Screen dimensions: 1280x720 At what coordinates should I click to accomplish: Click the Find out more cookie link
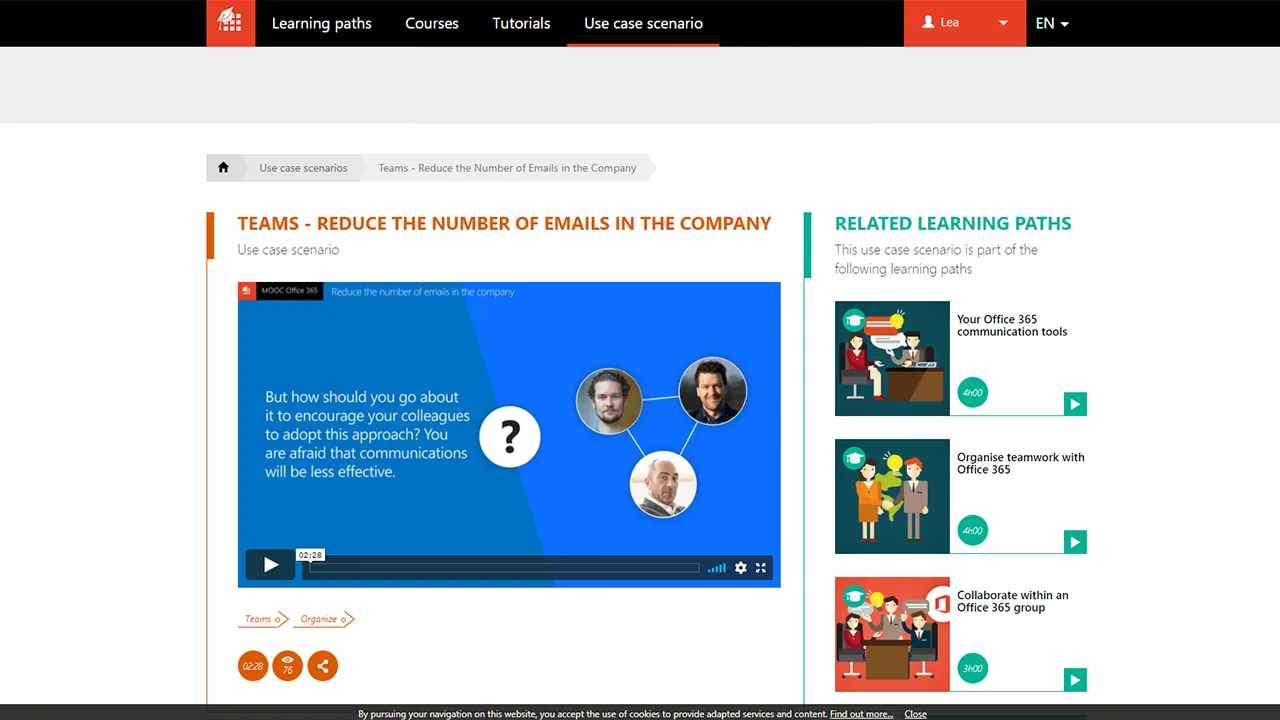point(861,714)
